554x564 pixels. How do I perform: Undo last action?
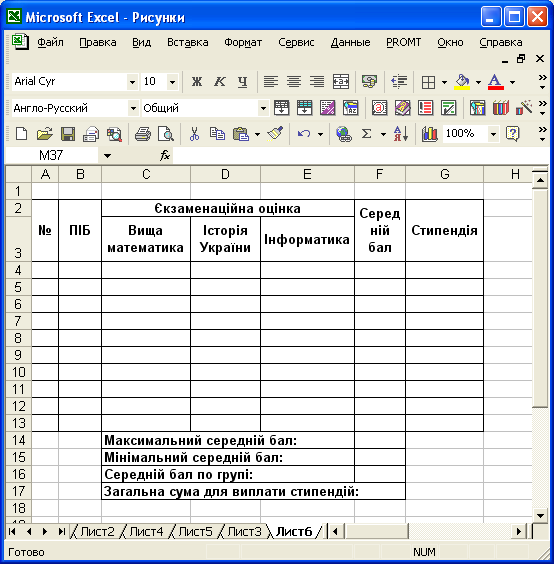tap(304, 134)
